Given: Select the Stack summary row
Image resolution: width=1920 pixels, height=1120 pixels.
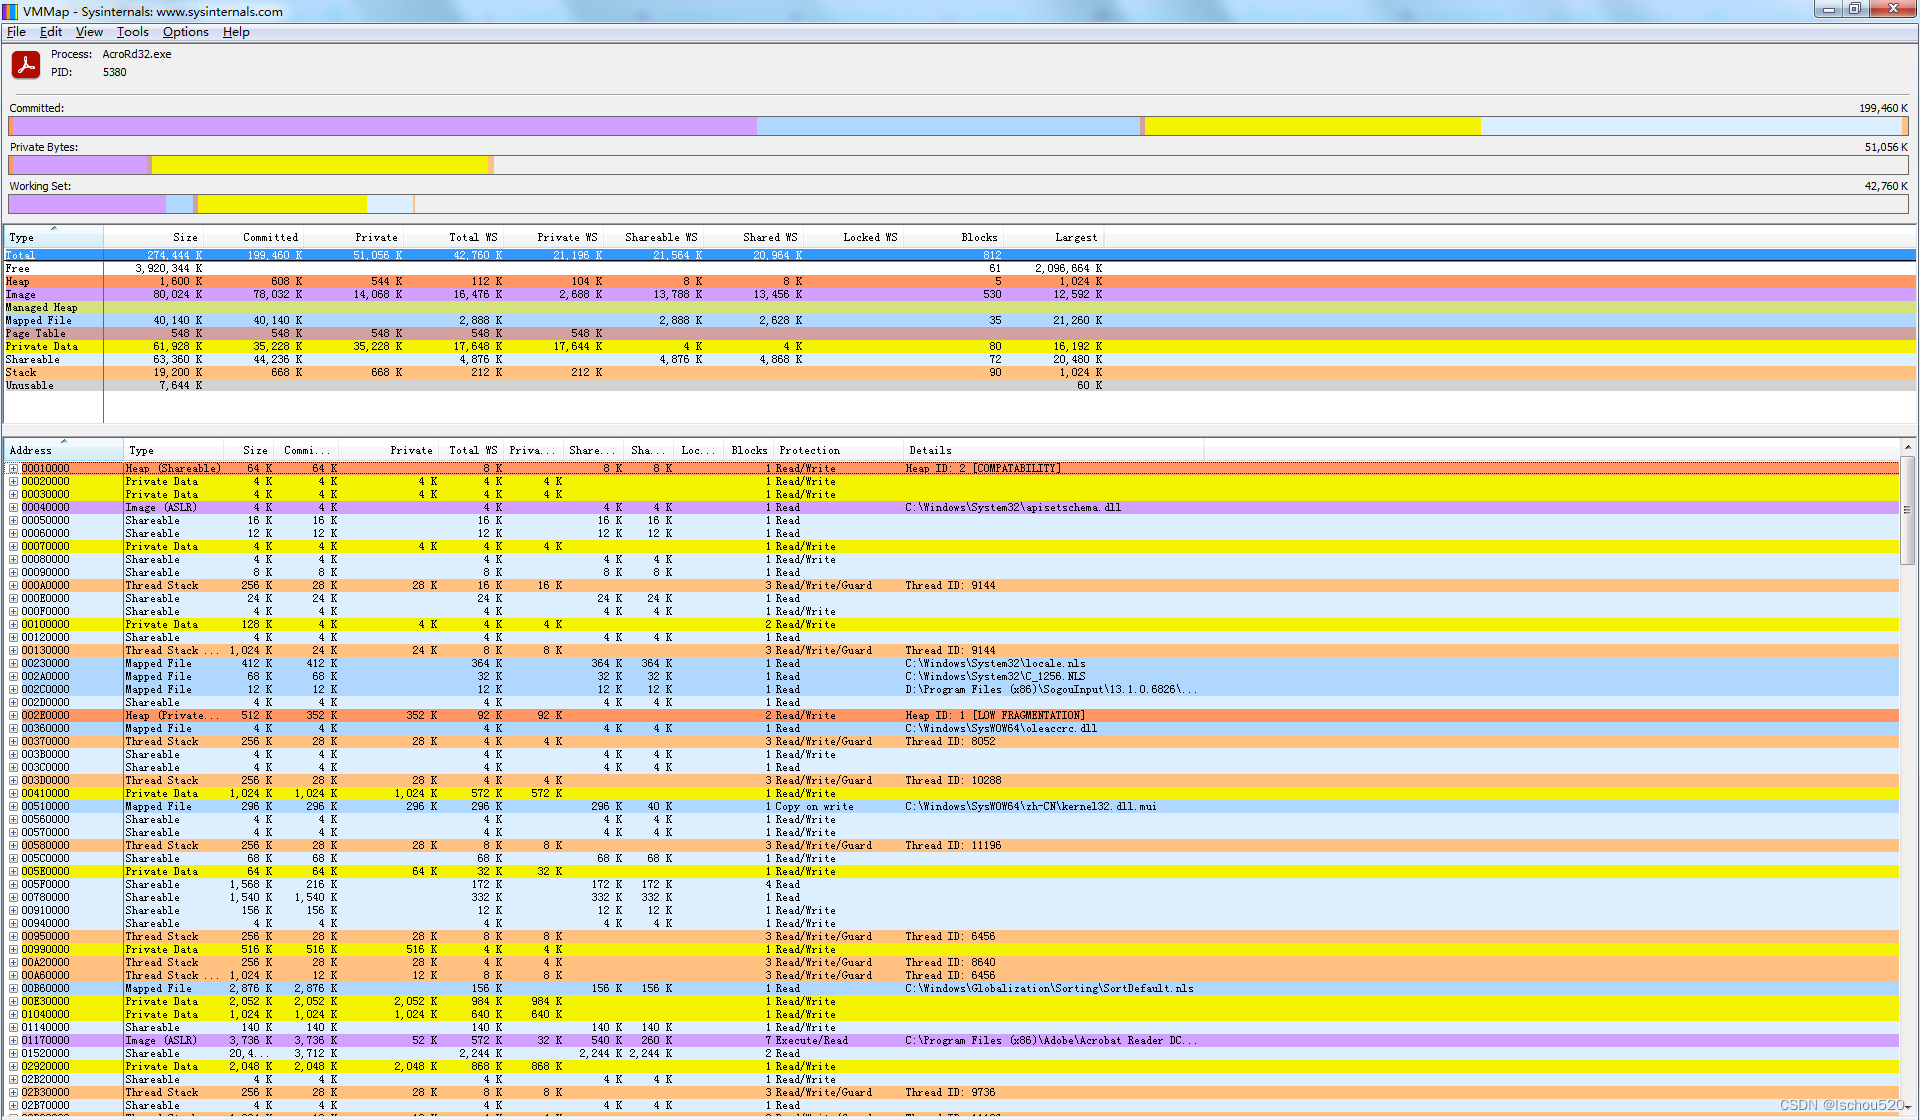Looking at the screenshot, I should click(959, 372).
